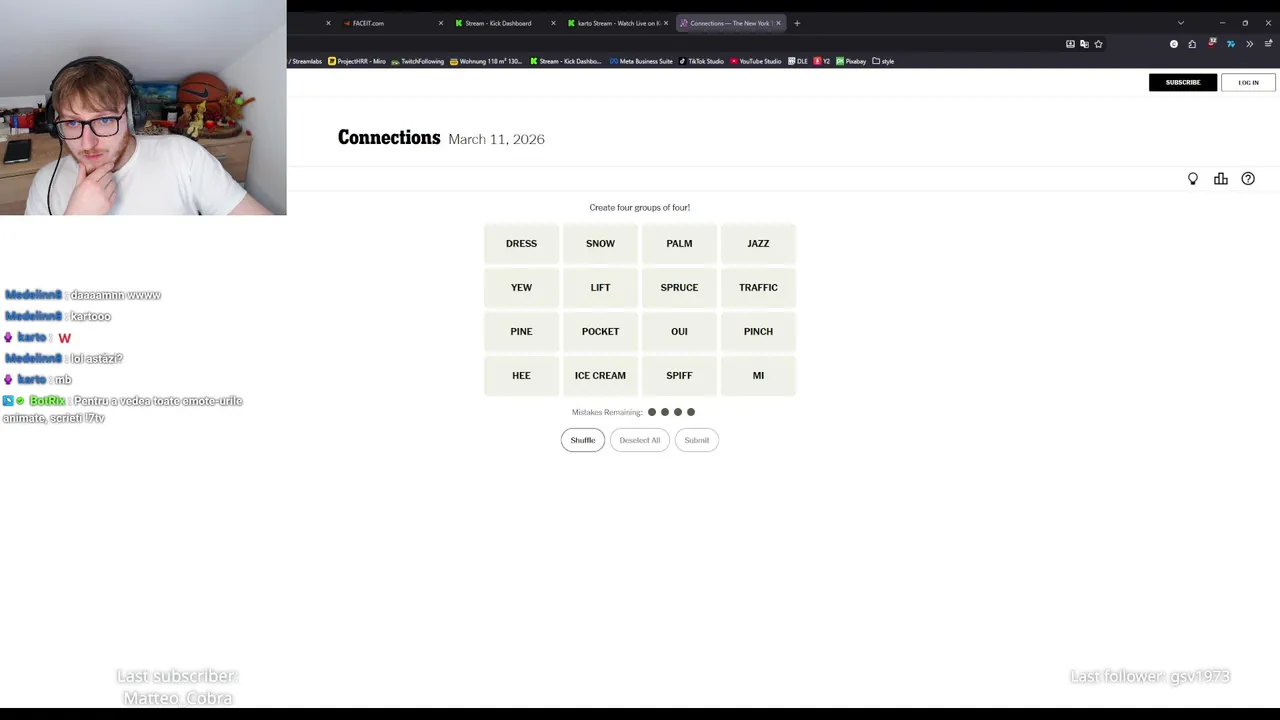Viewport: 1280px width, 720px height.
Task: Shuffle the word tiles
Action: 583,440
